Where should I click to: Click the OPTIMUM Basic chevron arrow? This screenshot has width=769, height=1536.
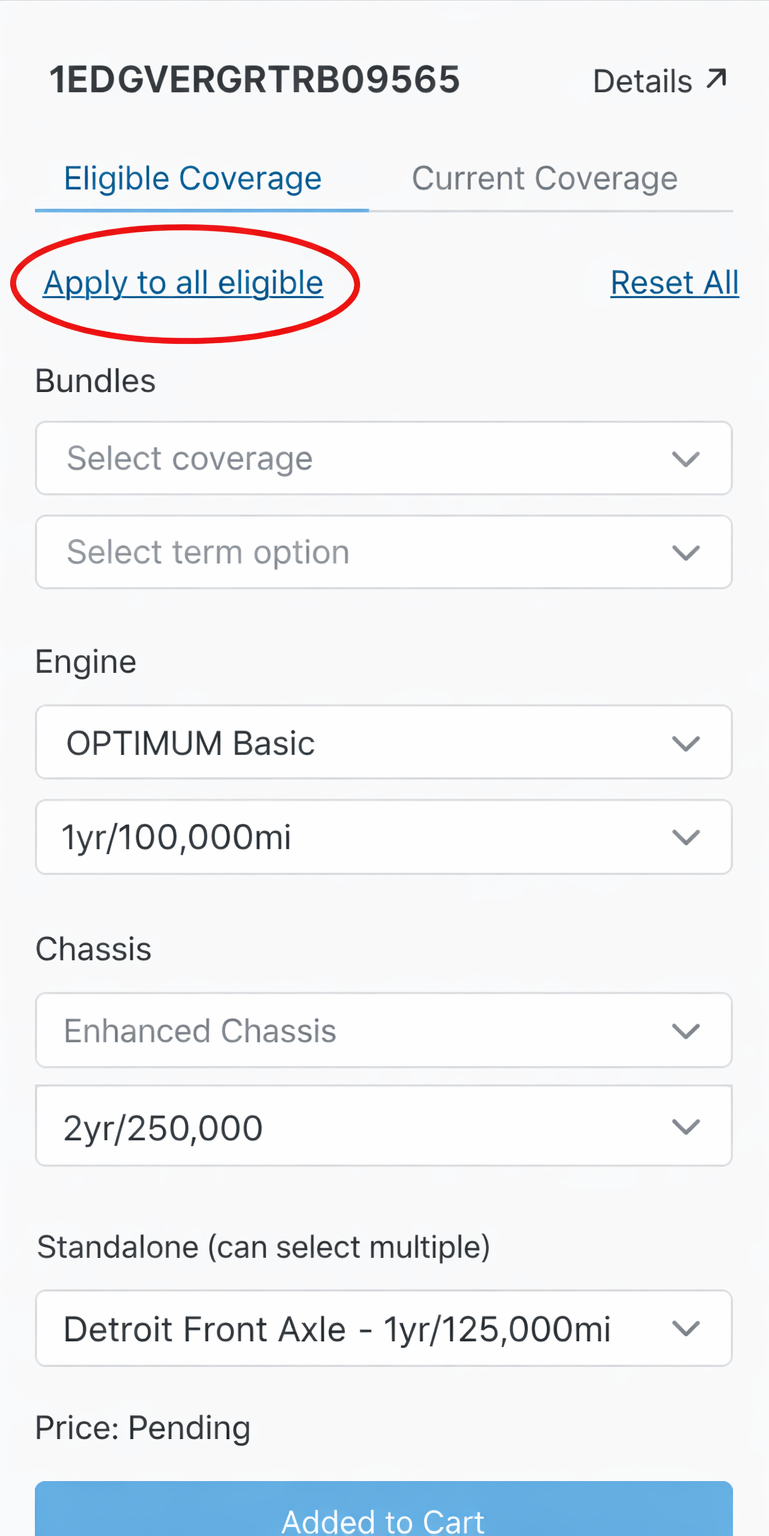[x=686, y=744]
